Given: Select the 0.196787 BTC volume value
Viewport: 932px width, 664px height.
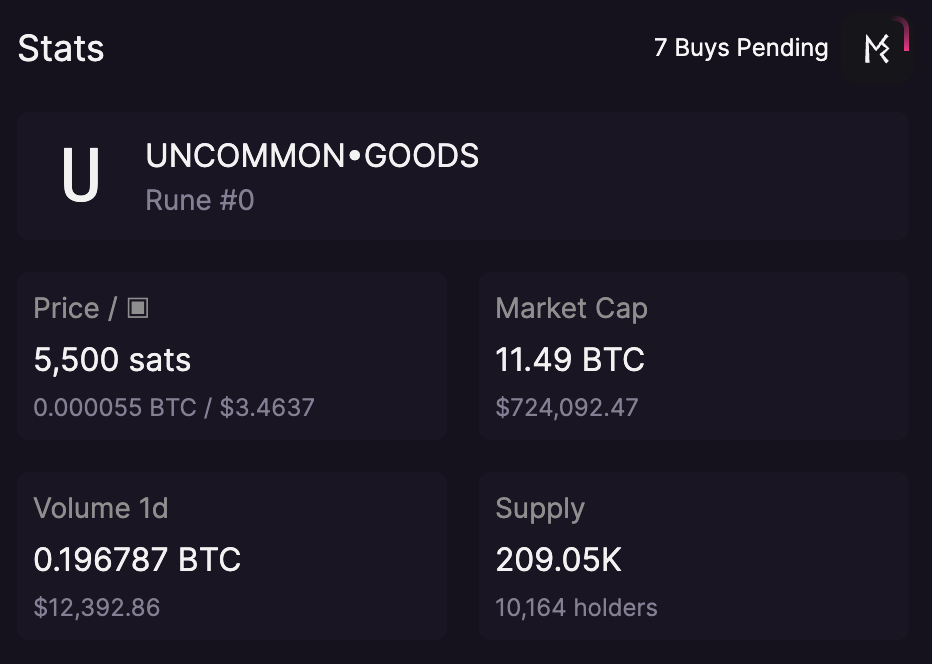Looking at the screenshot, I should coord(137,560).
